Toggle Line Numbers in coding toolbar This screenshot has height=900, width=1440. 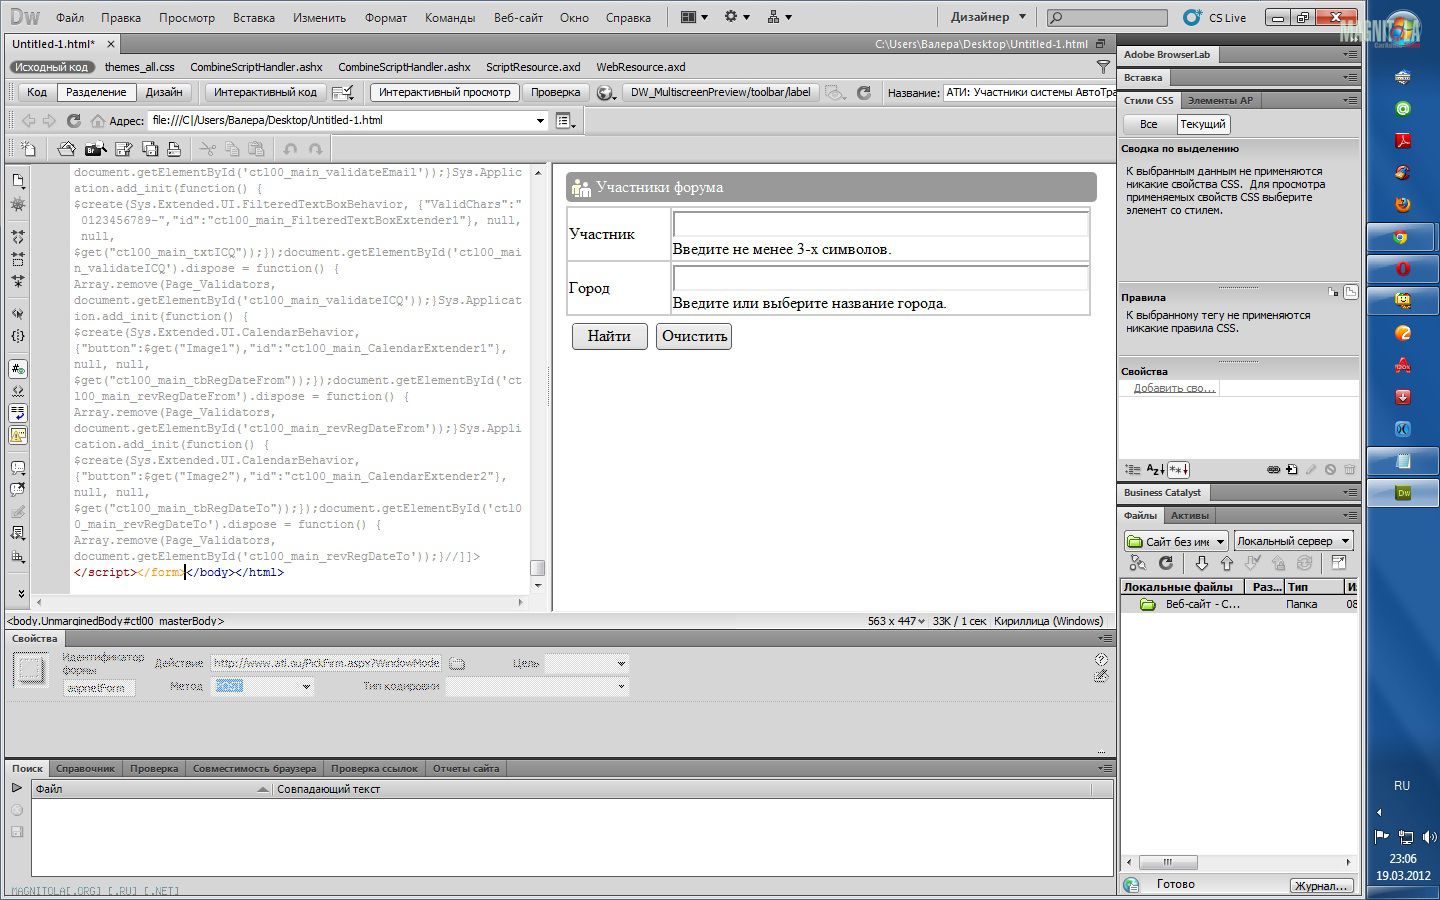18,369
